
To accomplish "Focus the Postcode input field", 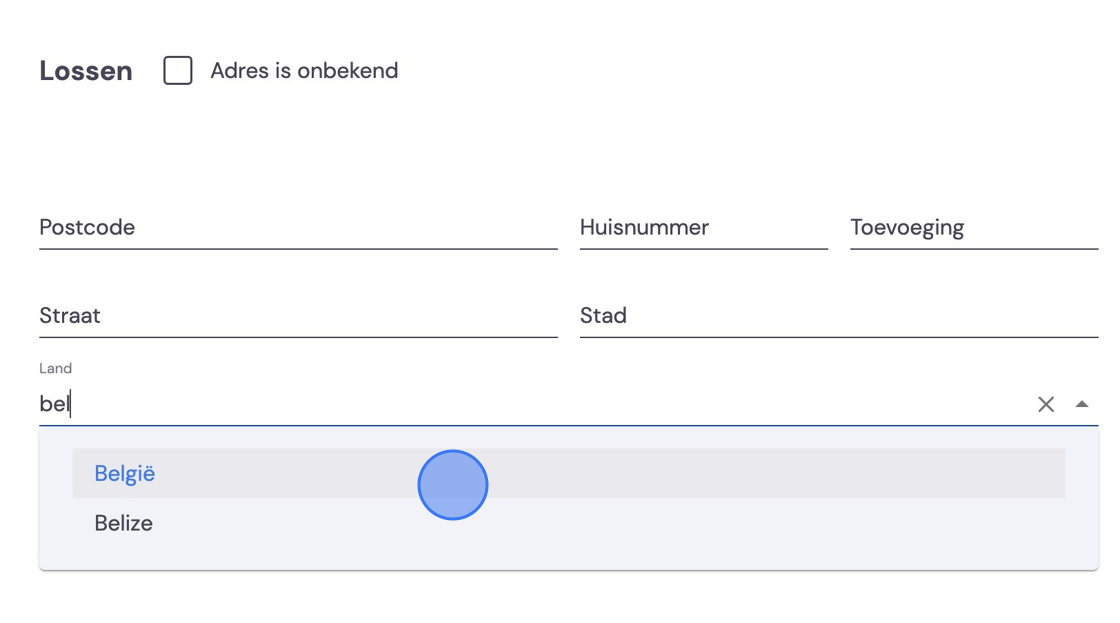I will (298, 228).
